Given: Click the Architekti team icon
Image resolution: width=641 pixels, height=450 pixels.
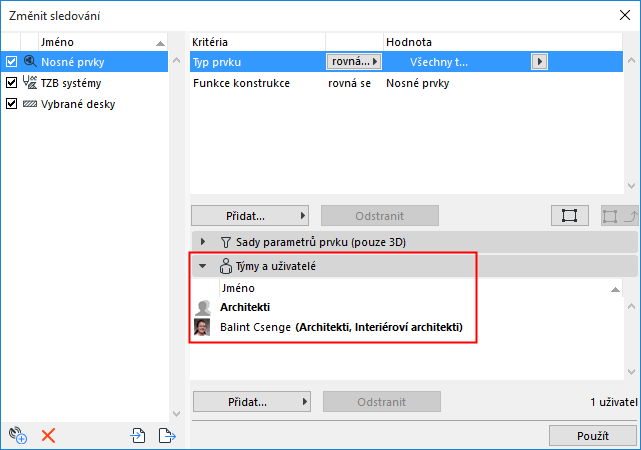Looking at the screenshot, I should (201, 307).
